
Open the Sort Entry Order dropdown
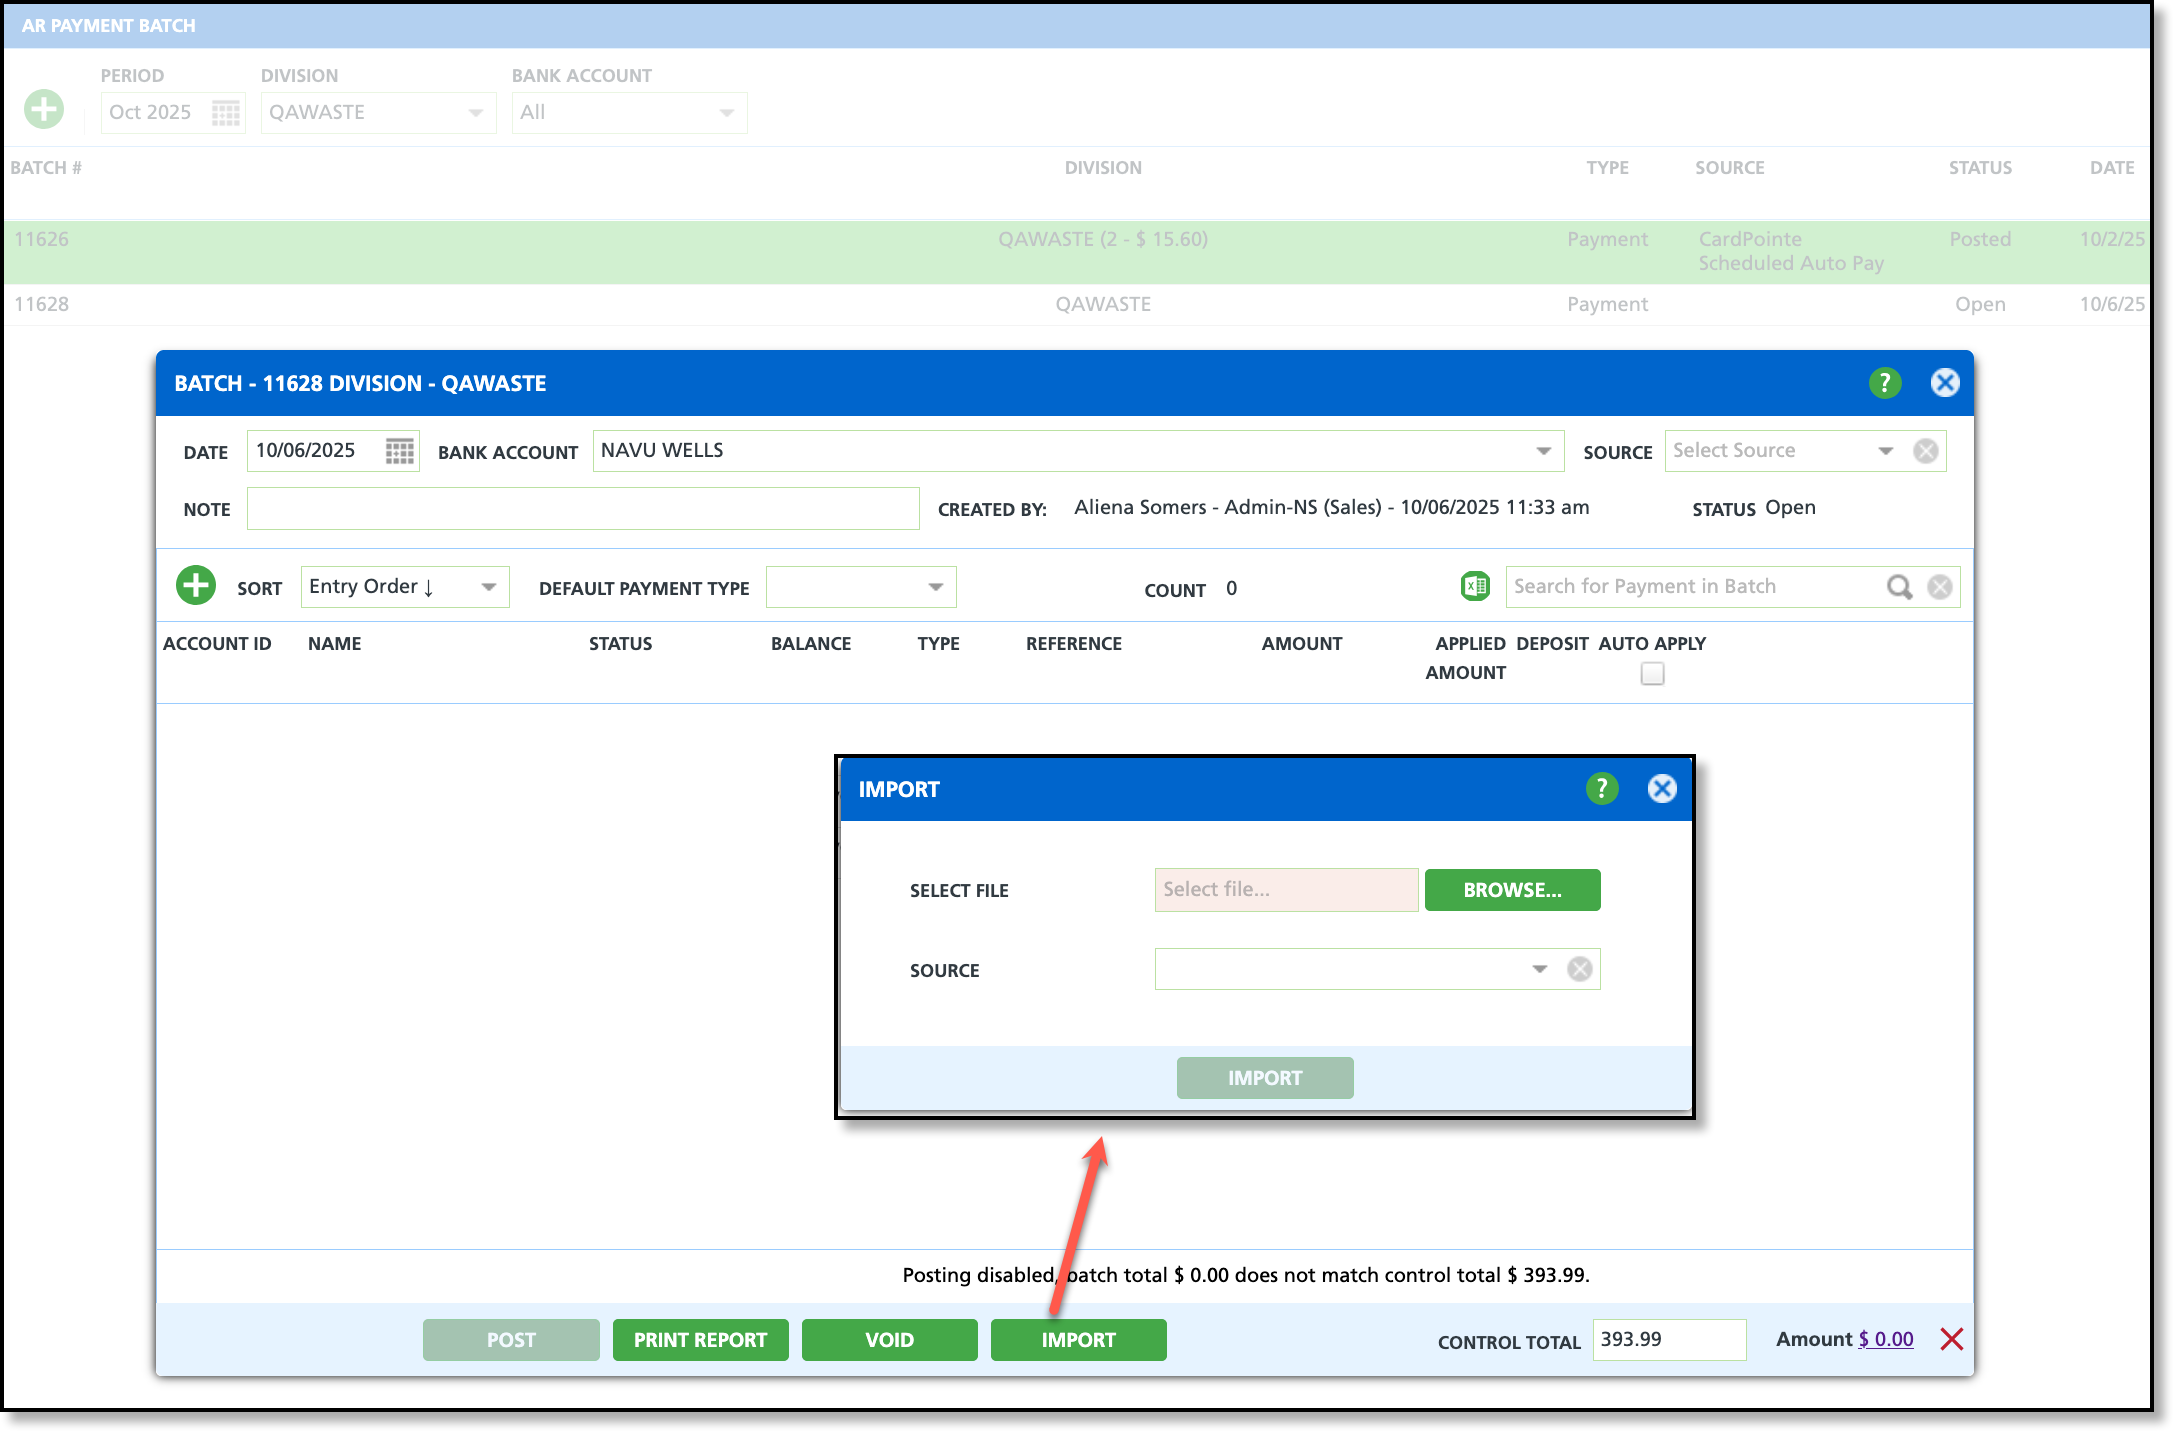(489, 587)
